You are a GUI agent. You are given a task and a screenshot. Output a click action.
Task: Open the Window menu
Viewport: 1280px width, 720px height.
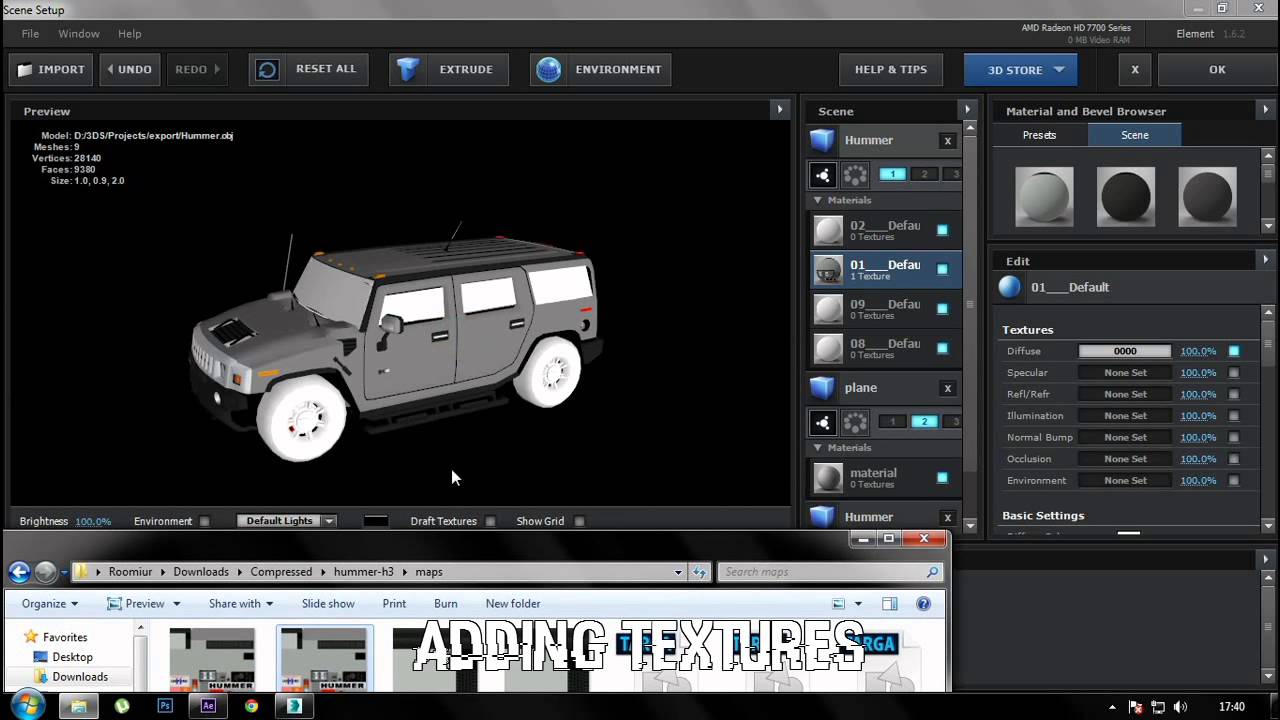[x=79, y=34]
